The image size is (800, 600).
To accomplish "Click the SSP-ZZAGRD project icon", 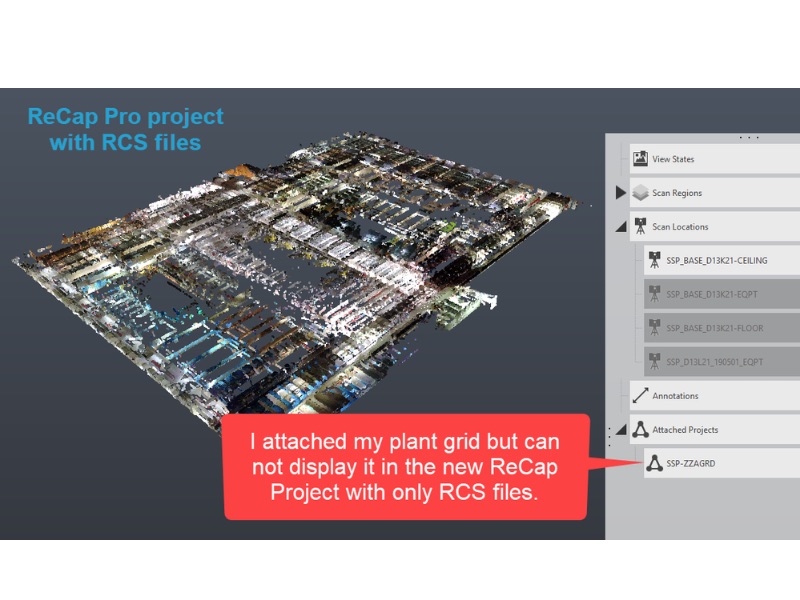I will [x=654, y=463].
